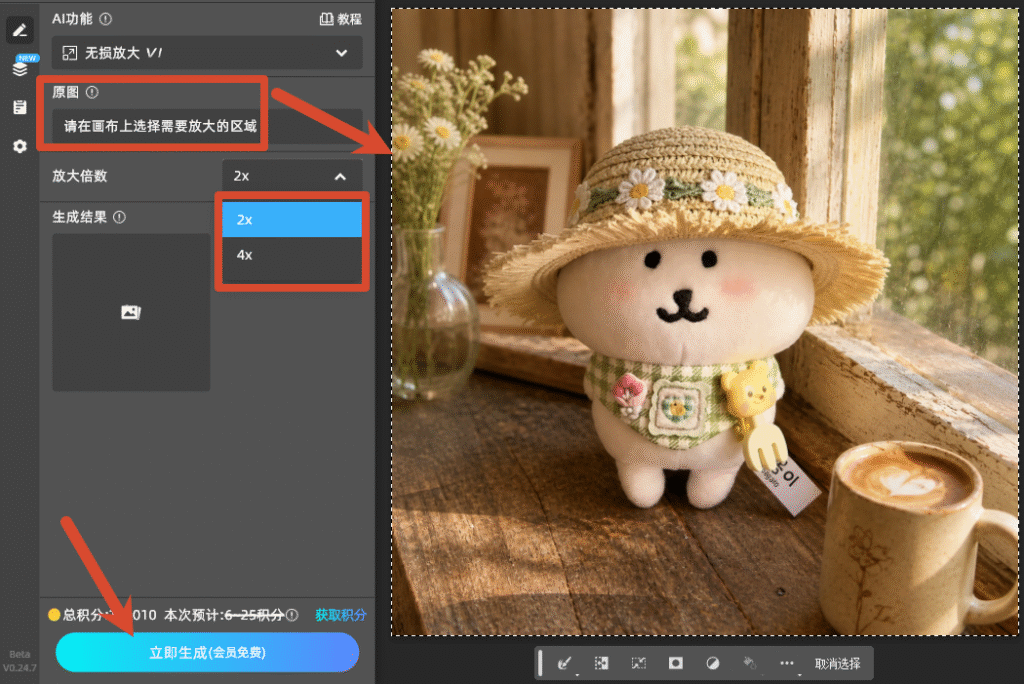
Task: Click the 放大倍数 label
Action: click(80, 176)
